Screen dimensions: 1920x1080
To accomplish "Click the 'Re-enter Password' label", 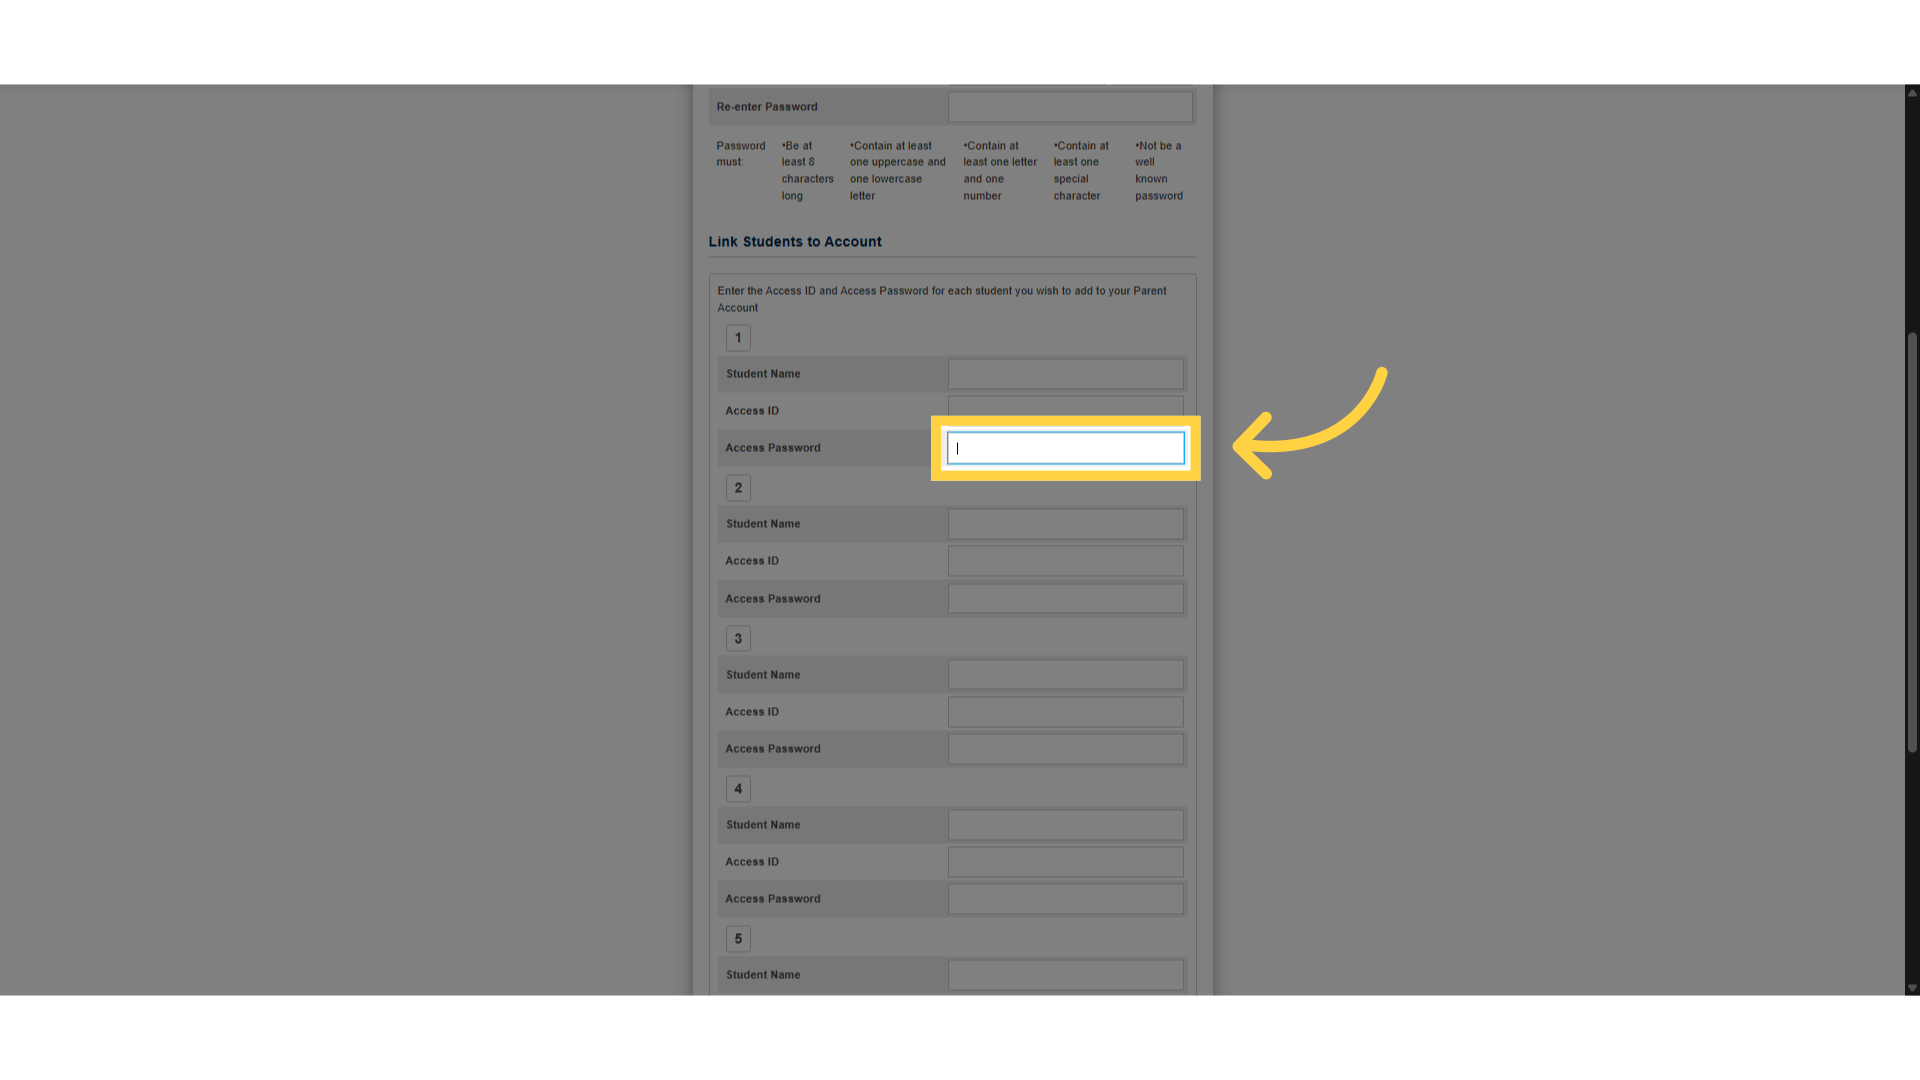I will point(767,107).
